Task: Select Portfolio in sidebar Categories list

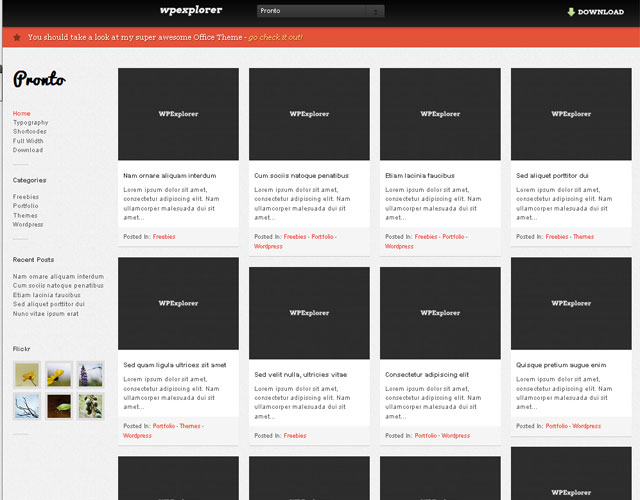Action: pyautogui.click(x=25, y=206)
